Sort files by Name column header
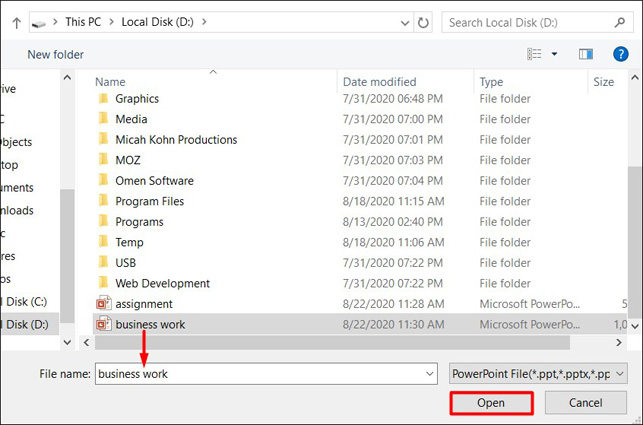The image size is (643, 425). (x=110, y=82)
